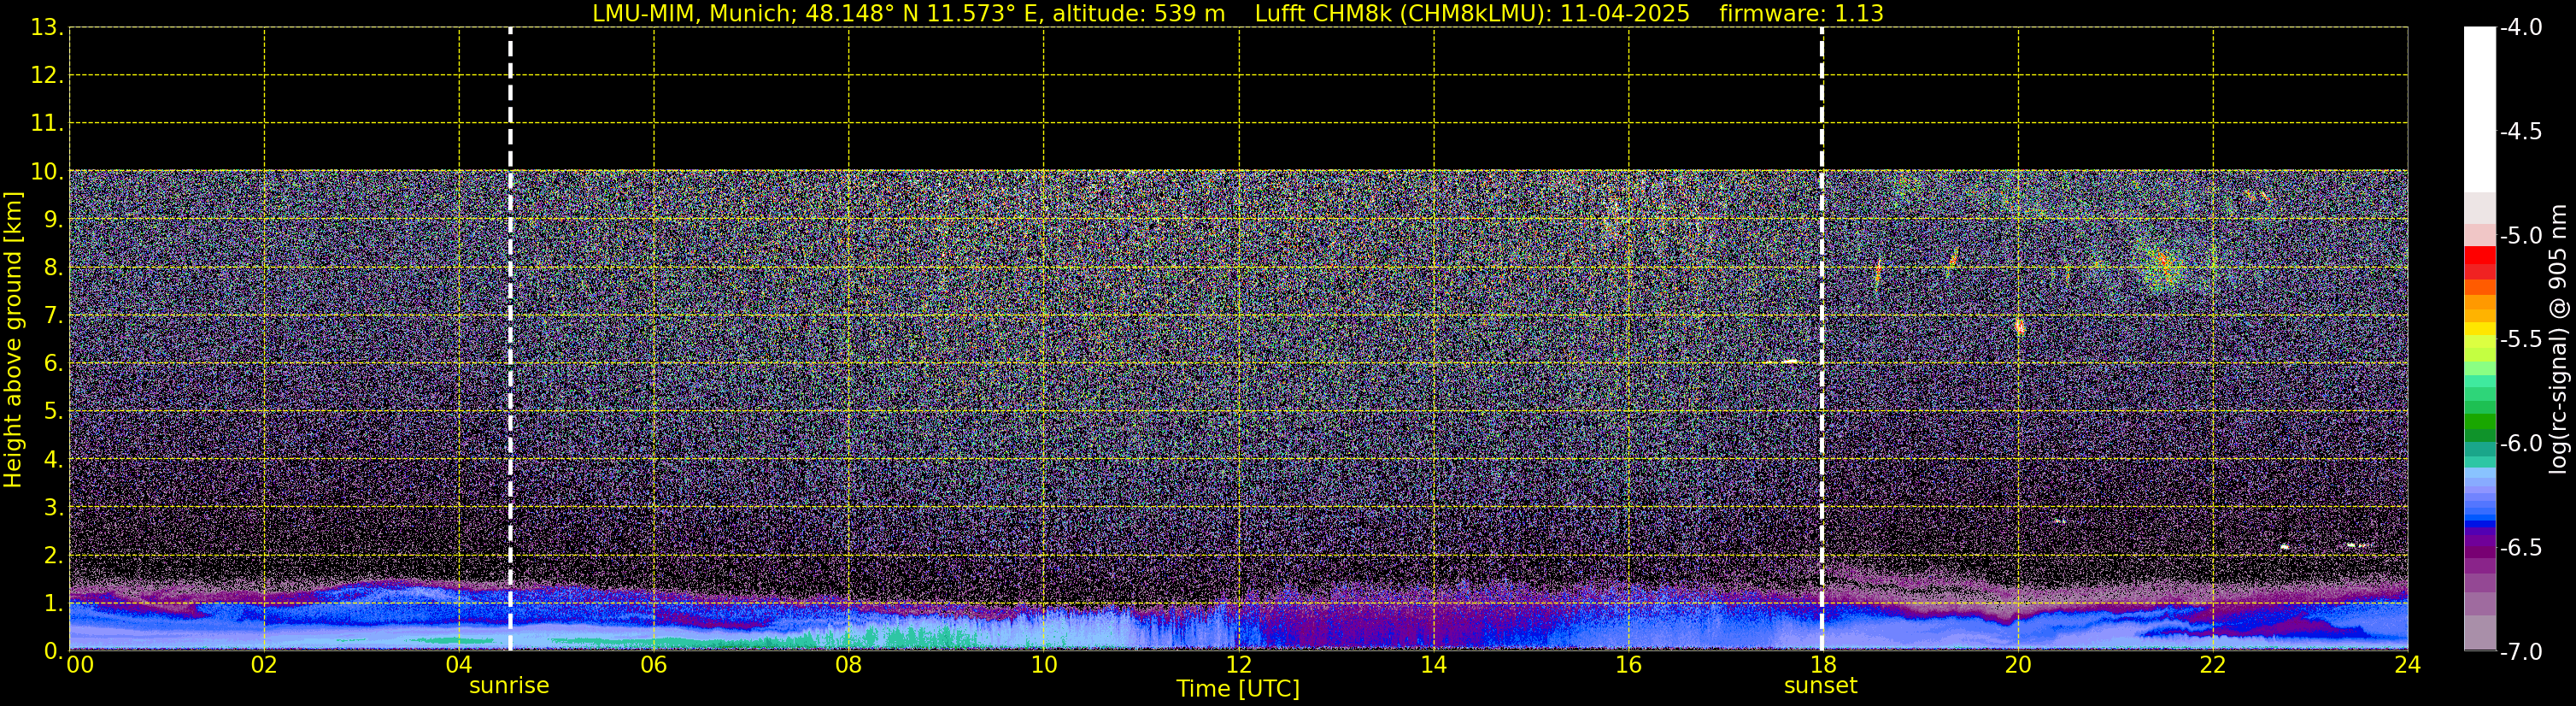Click the '0' height axis tick label
Screen dimensions: 2576x706
pyautogui.click(x=52, y=652)
